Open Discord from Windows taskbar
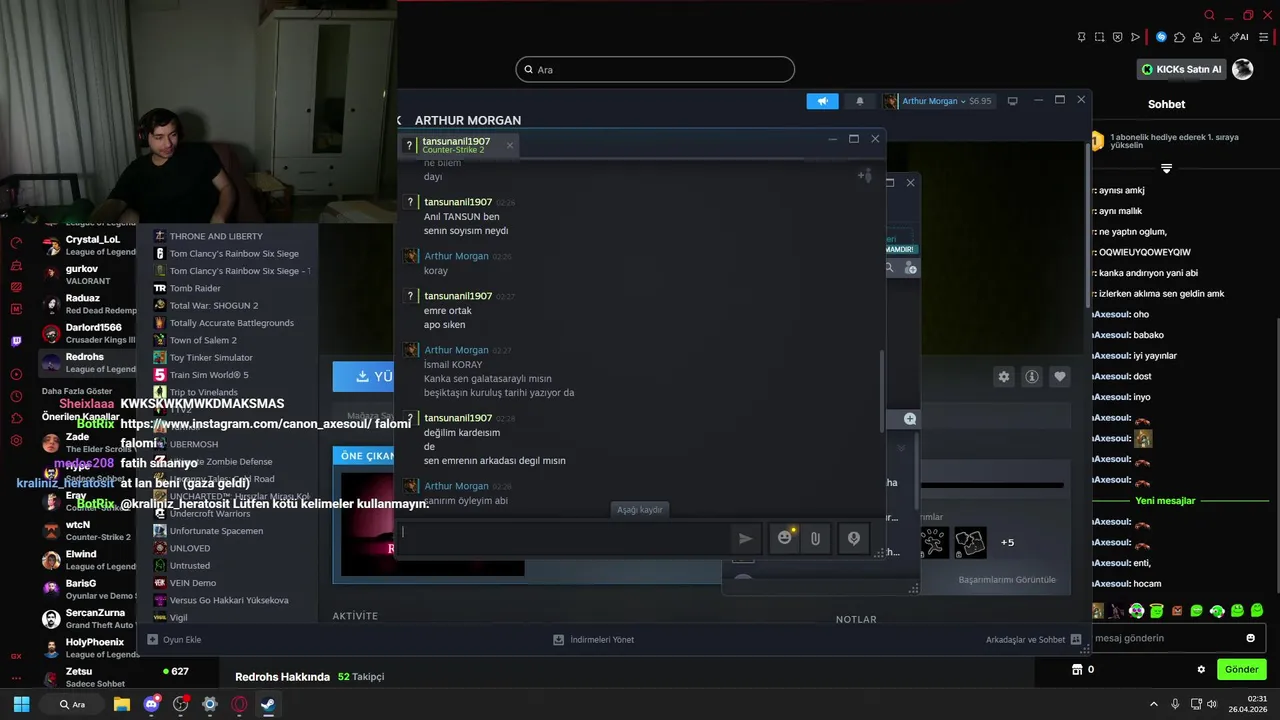The height and width of the screenshot is (720, 1280). pos(151,704)
